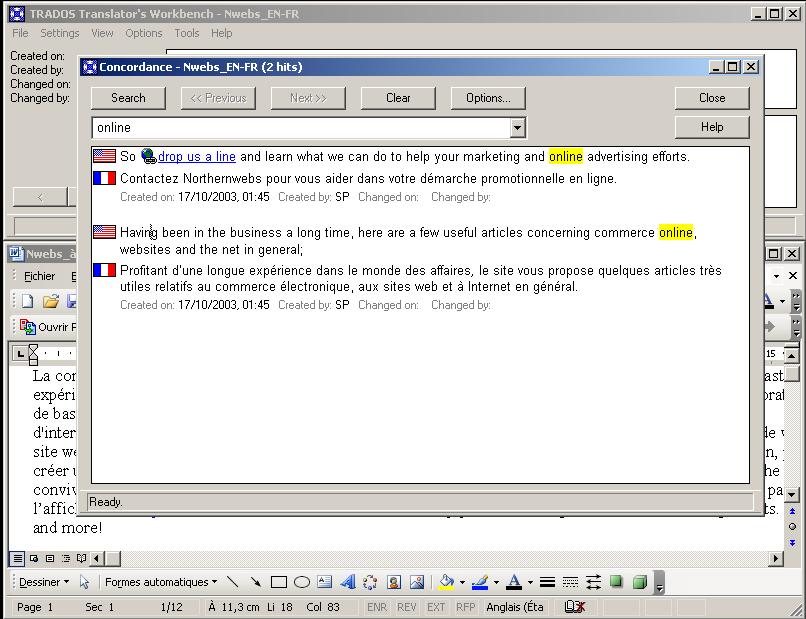The width and height of the screenshot is (806, 619).
Task: Open the Fichier menu in Word
Action: 40,276
